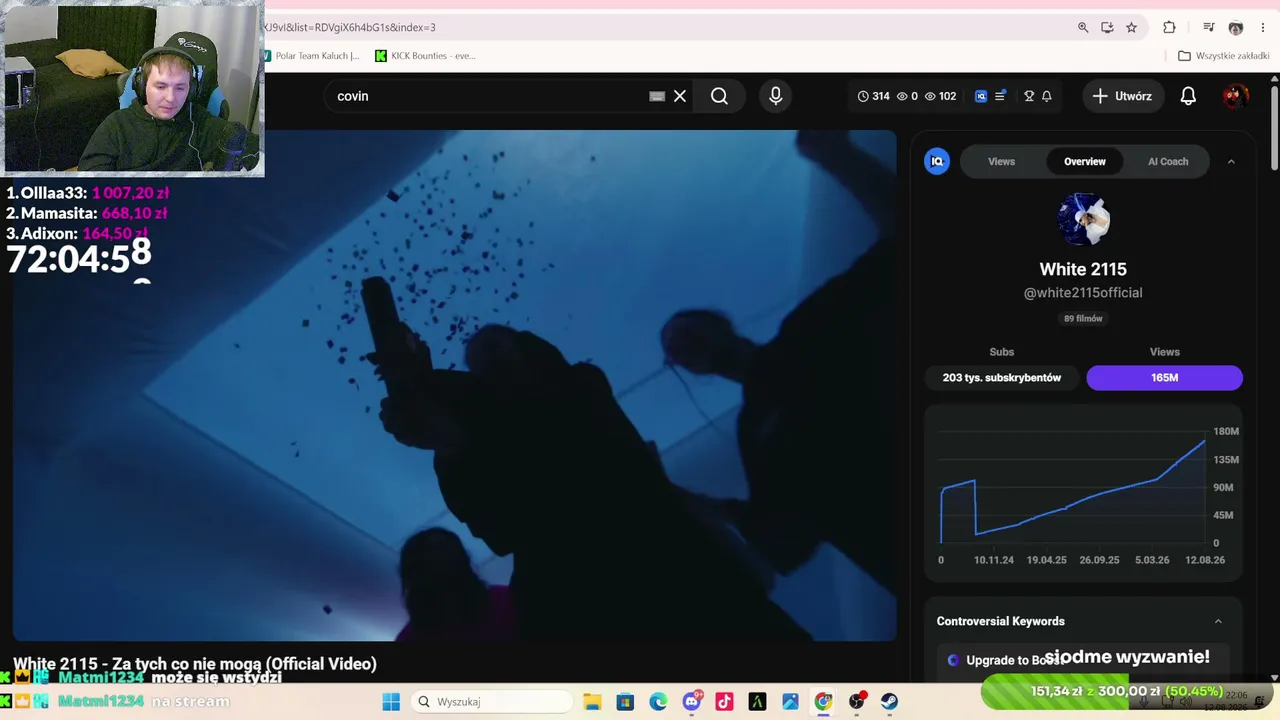Click the small vidIQ bell icon in the stats toolbar
This screenshot has height=720, width=1280.
coord(1047,96)
